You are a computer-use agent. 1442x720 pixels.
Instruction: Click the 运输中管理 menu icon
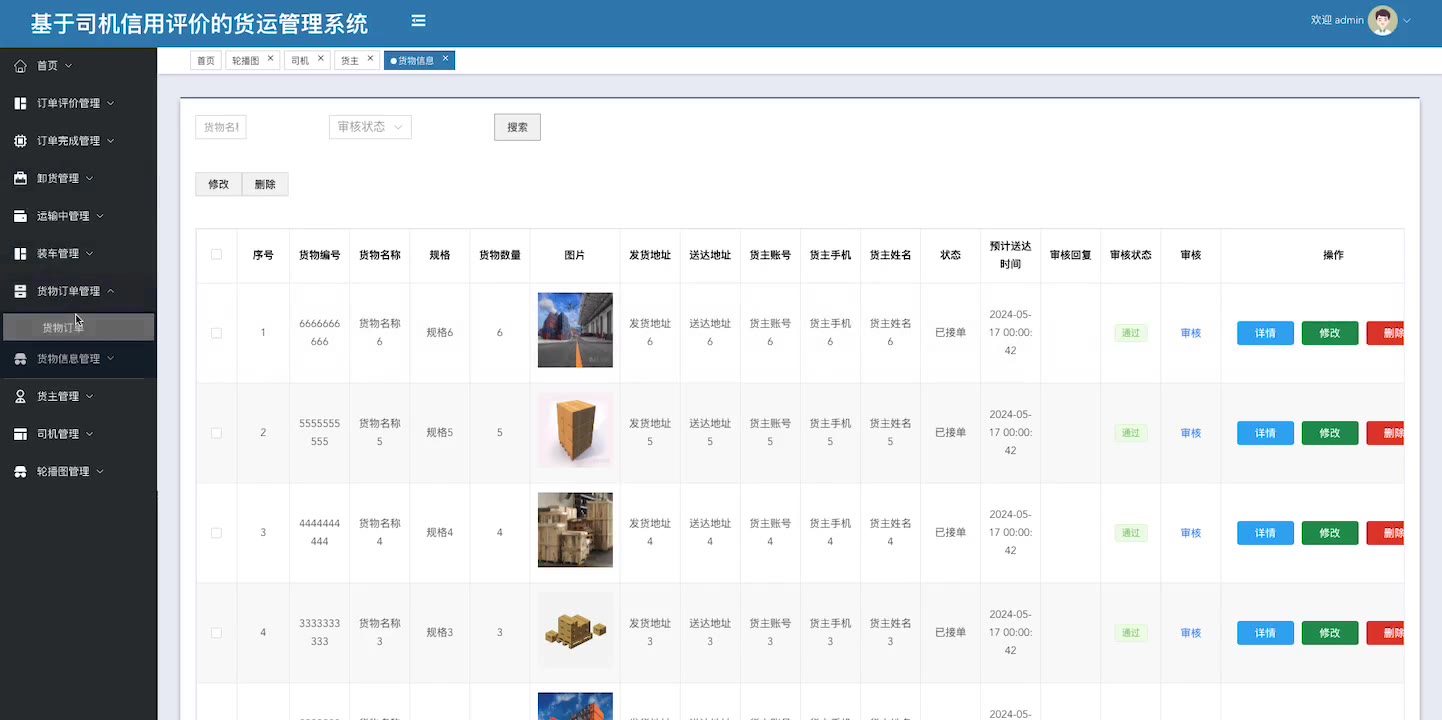tap(20, 216)
